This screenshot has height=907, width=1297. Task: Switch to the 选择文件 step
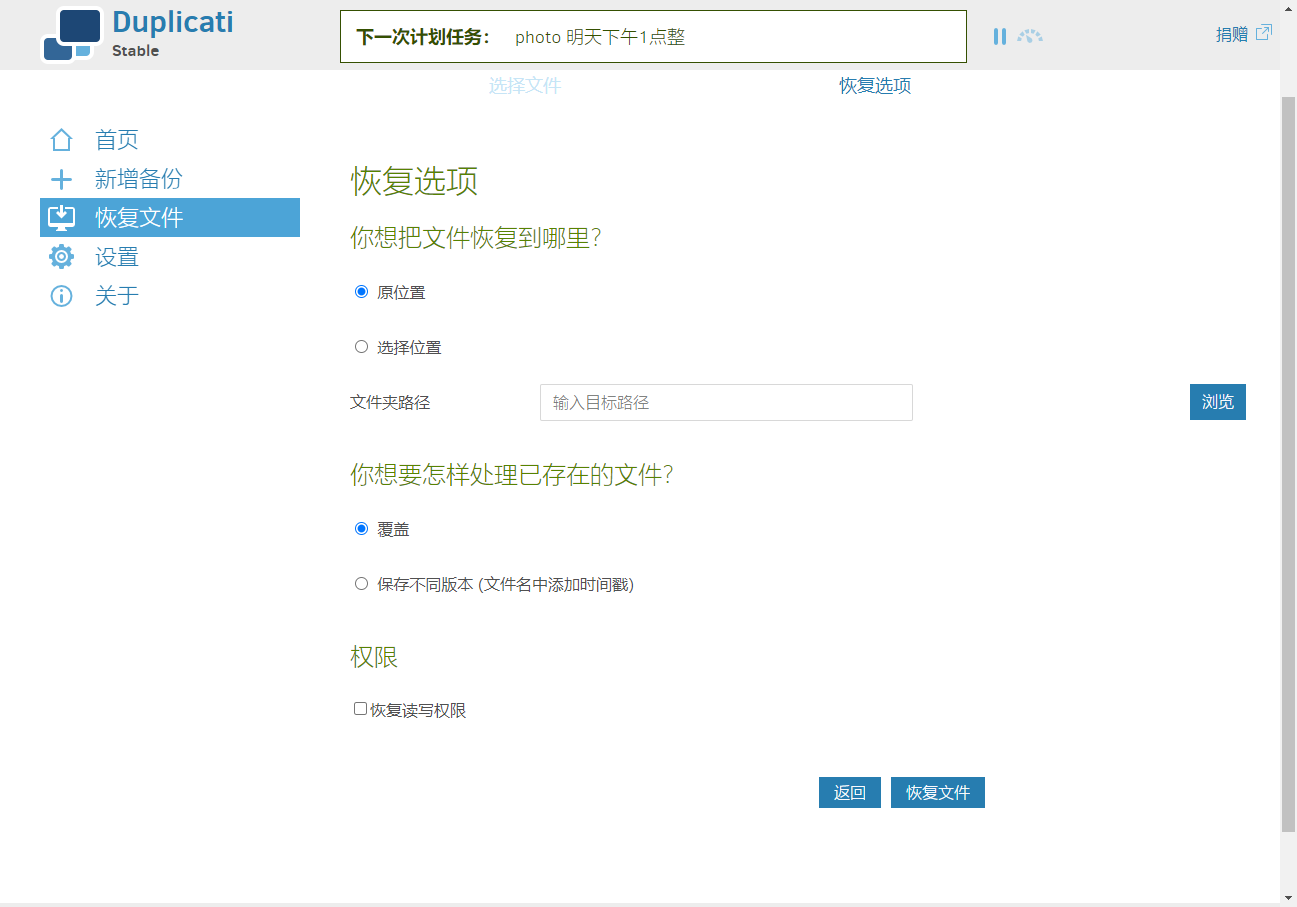(x=525, y=86)
